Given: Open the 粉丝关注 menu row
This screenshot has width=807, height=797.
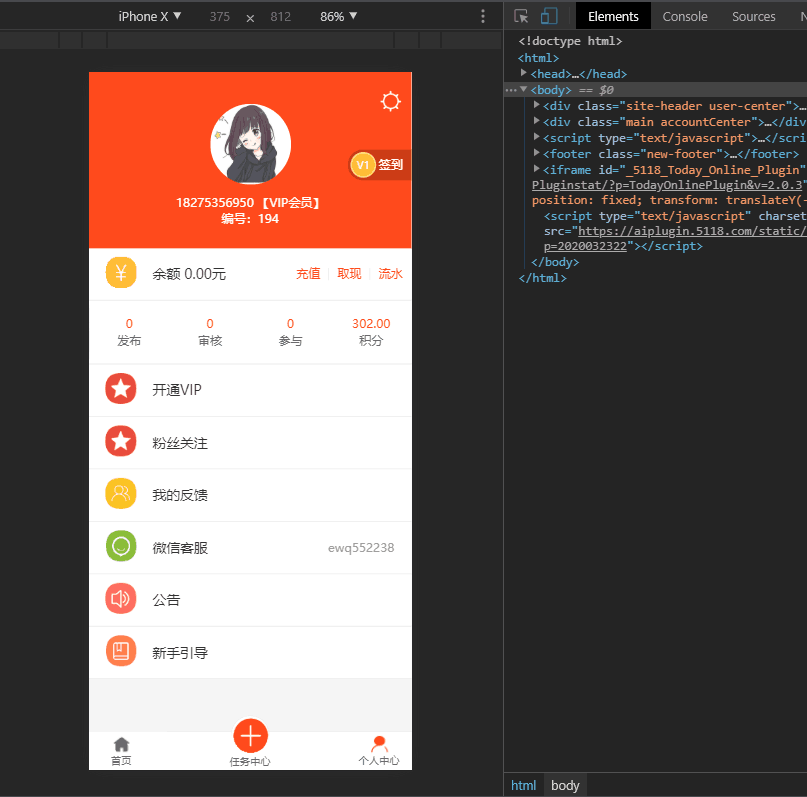Looking at the screenshot, I should pyautogui.click(x=251, y=442).
